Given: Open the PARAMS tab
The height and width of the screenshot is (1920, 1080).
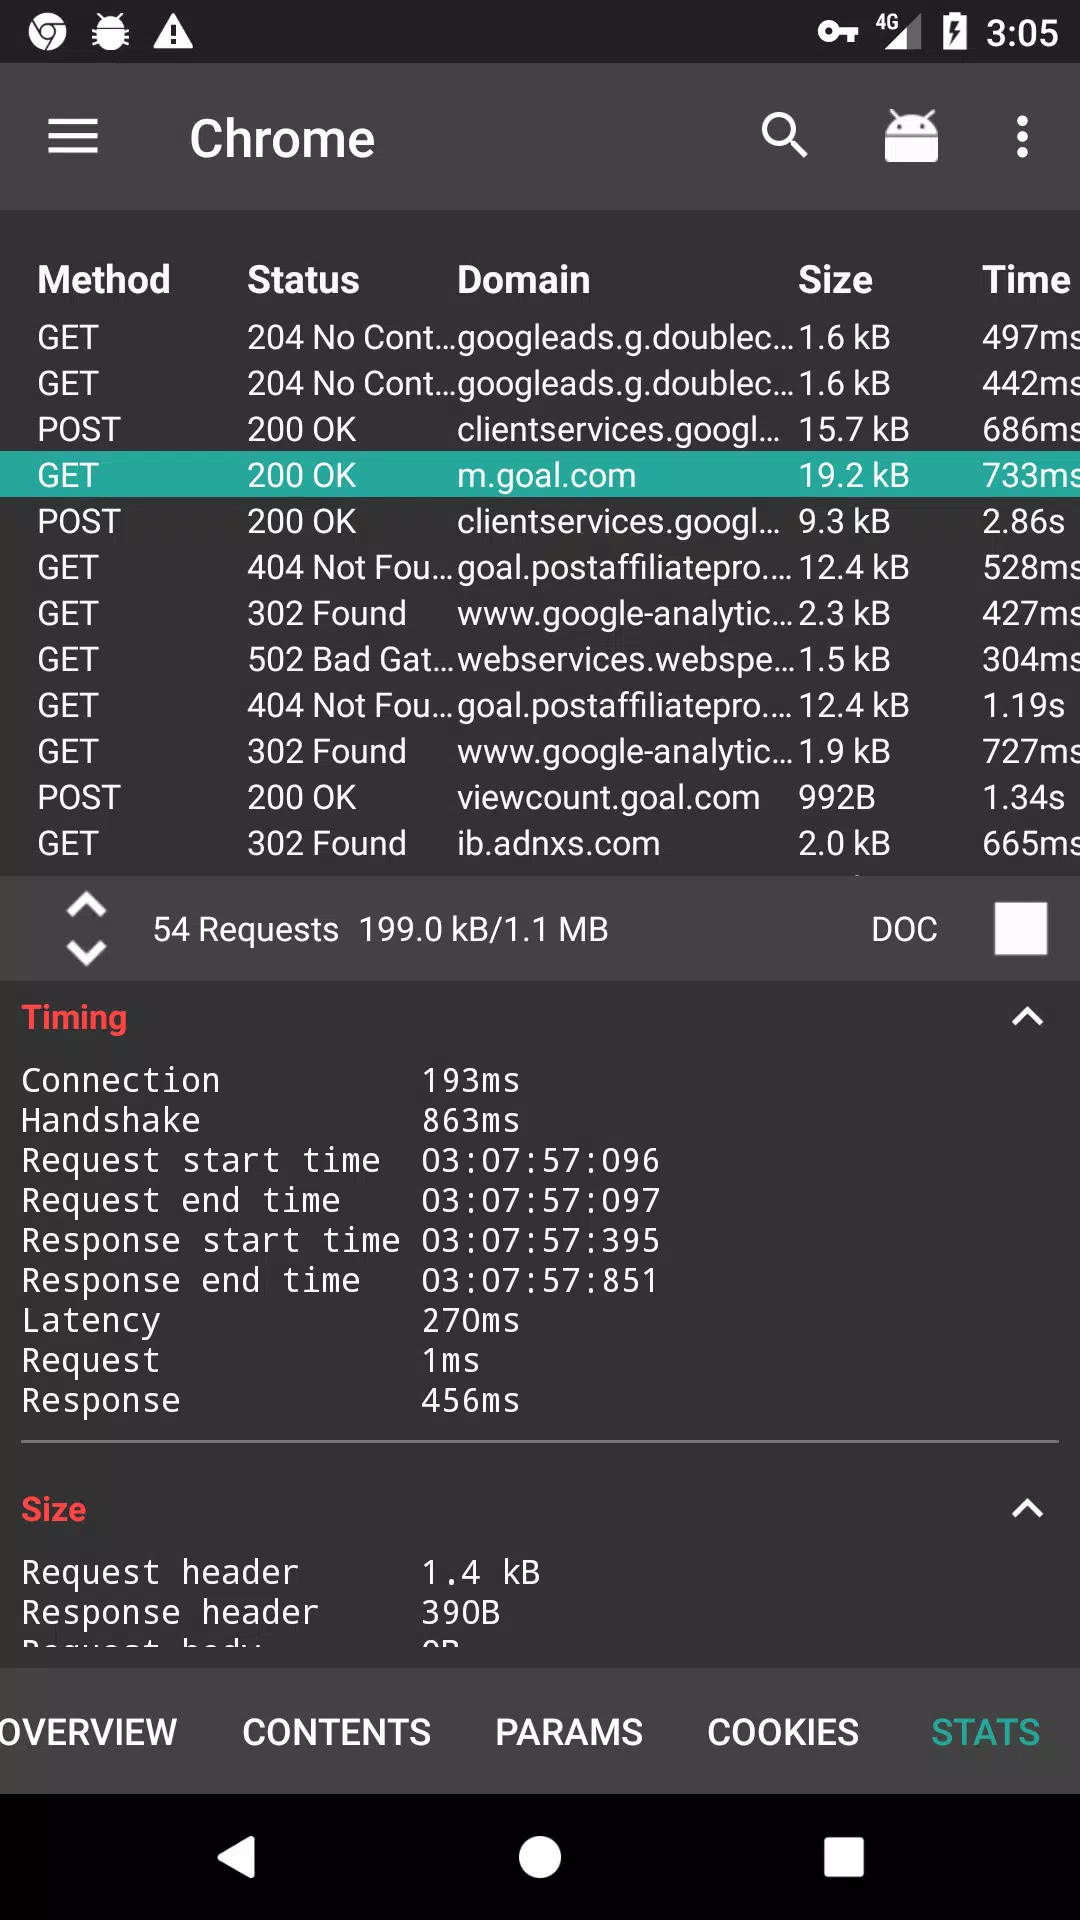Looking at the screenshot, I should 569,1732.
